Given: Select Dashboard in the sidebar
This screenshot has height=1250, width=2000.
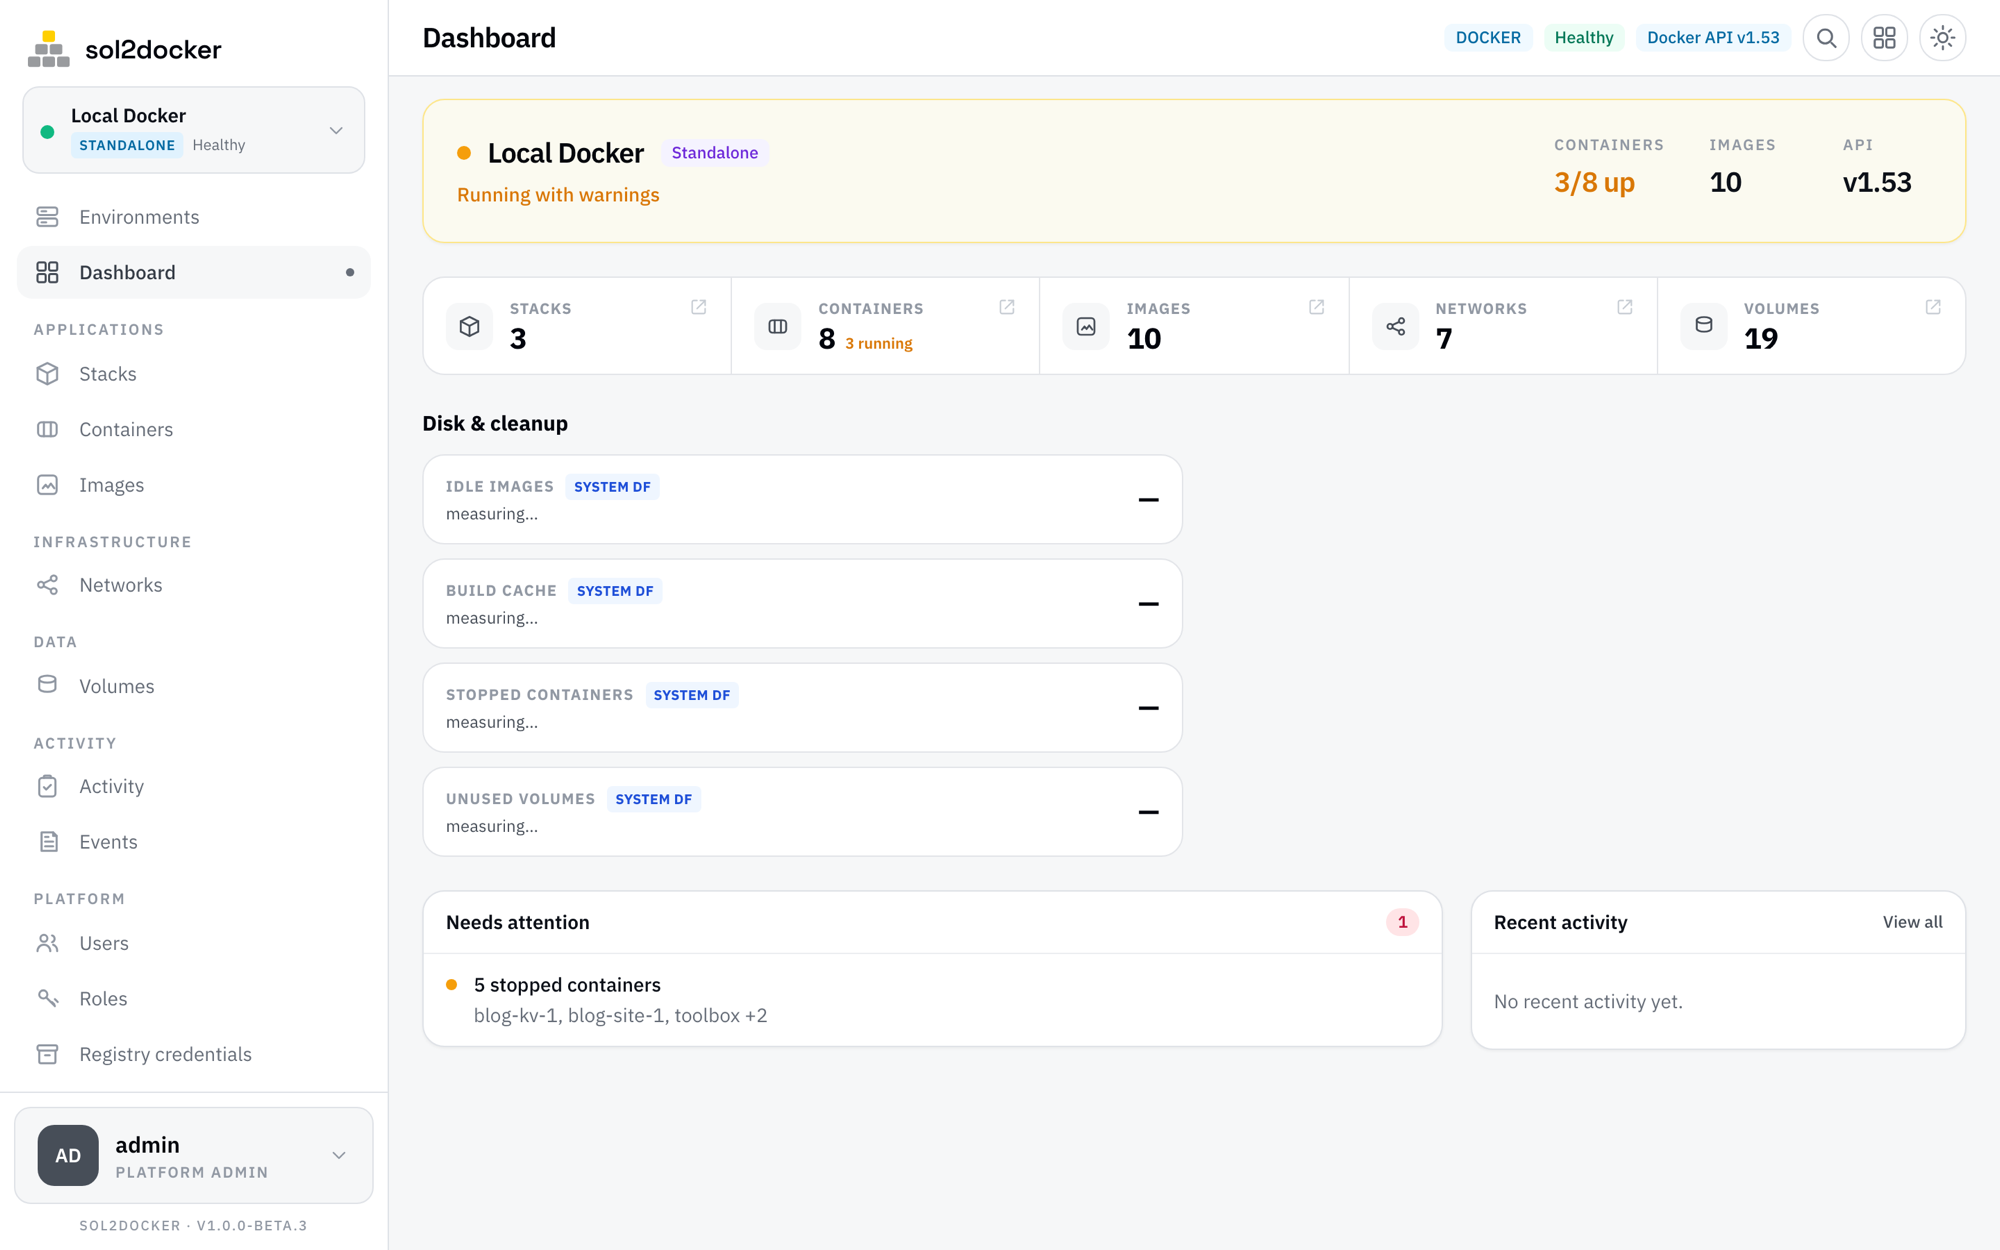Looking at the screenshot, I should [x=194, y=272].
